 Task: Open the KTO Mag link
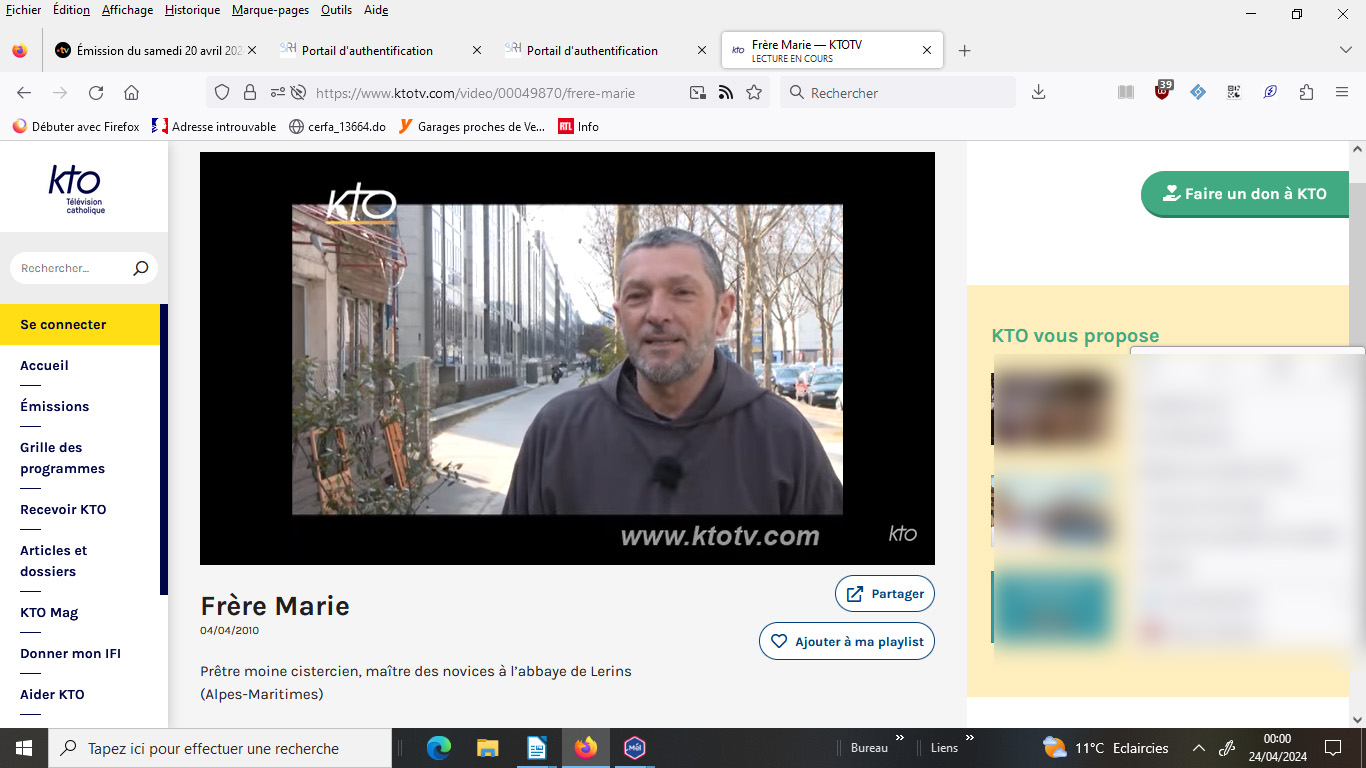(49, 612)
